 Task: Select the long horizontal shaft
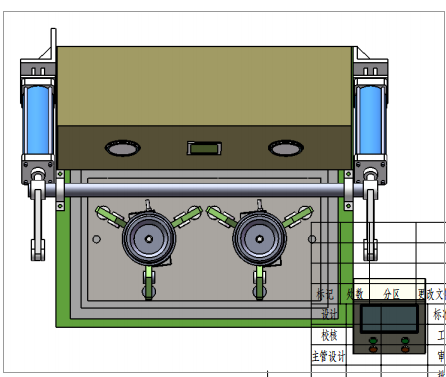(204, 190)
